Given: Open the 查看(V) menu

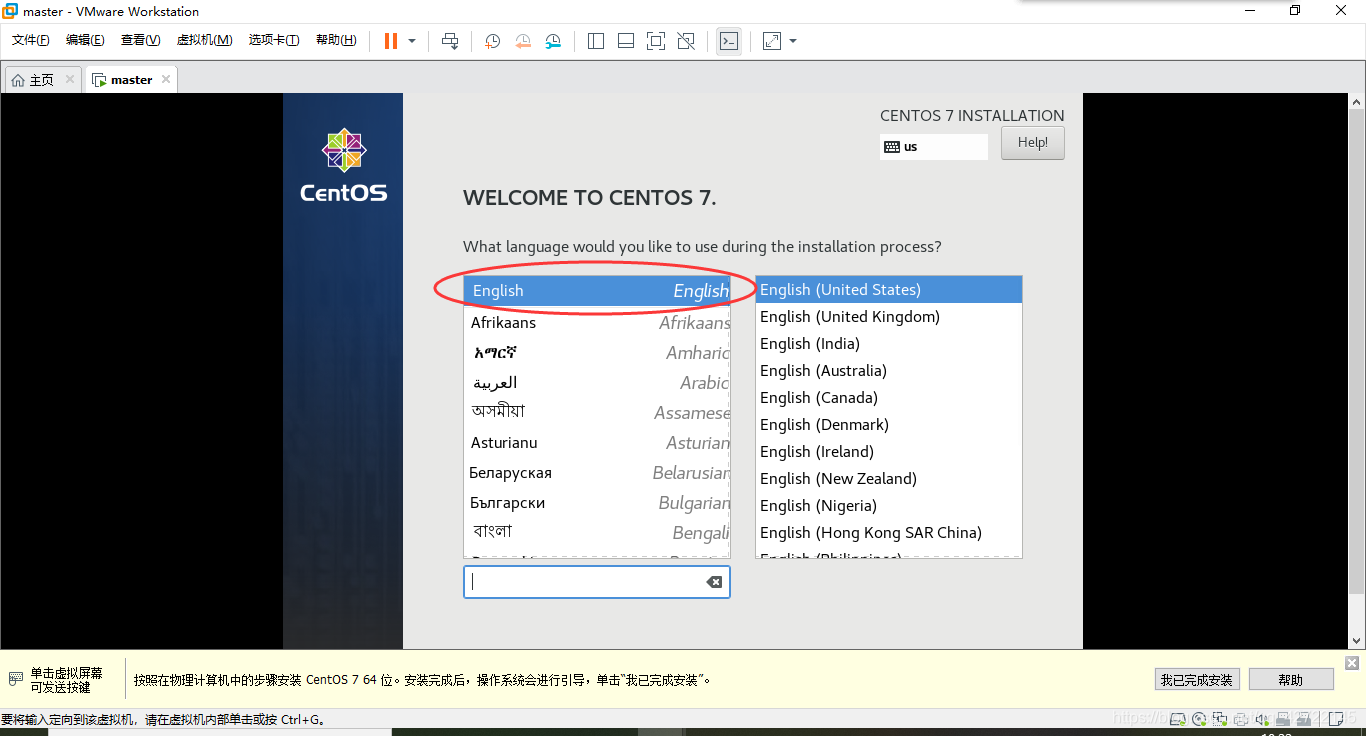Looking at the screenshot, I should pos(140,40).
